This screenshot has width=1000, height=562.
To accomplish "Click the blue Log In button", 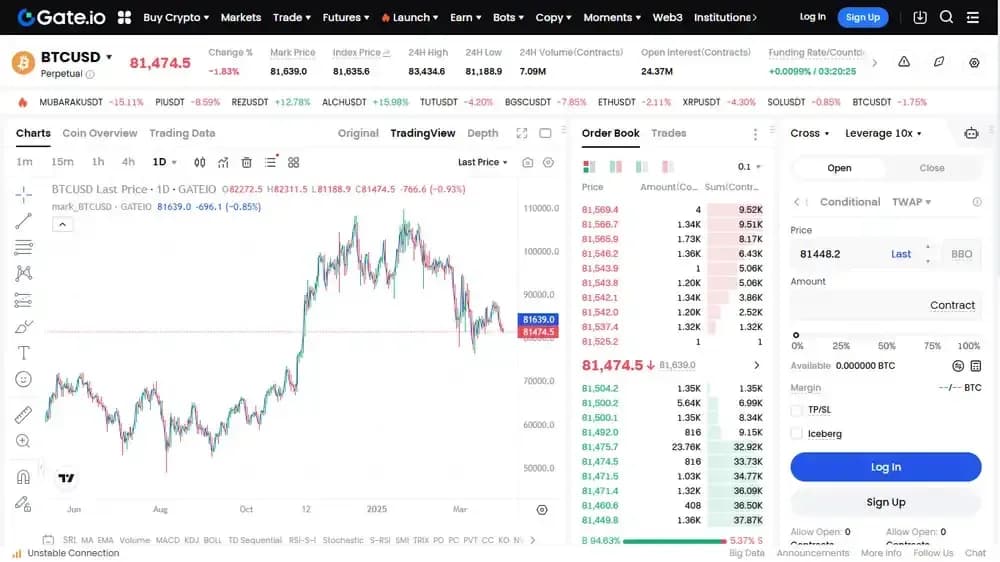I will pos(885,467).
